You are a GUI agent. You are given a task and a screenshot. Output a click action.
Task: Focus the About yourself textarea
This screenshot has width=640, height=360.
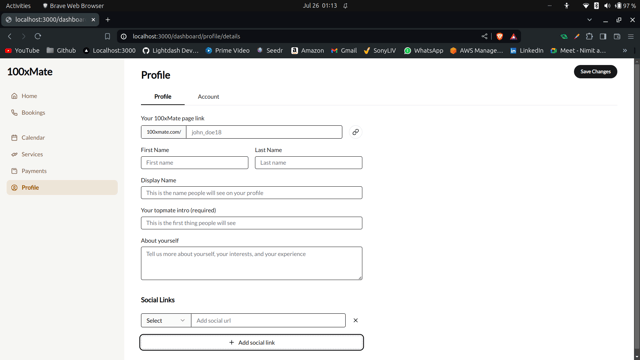[251, 263]
